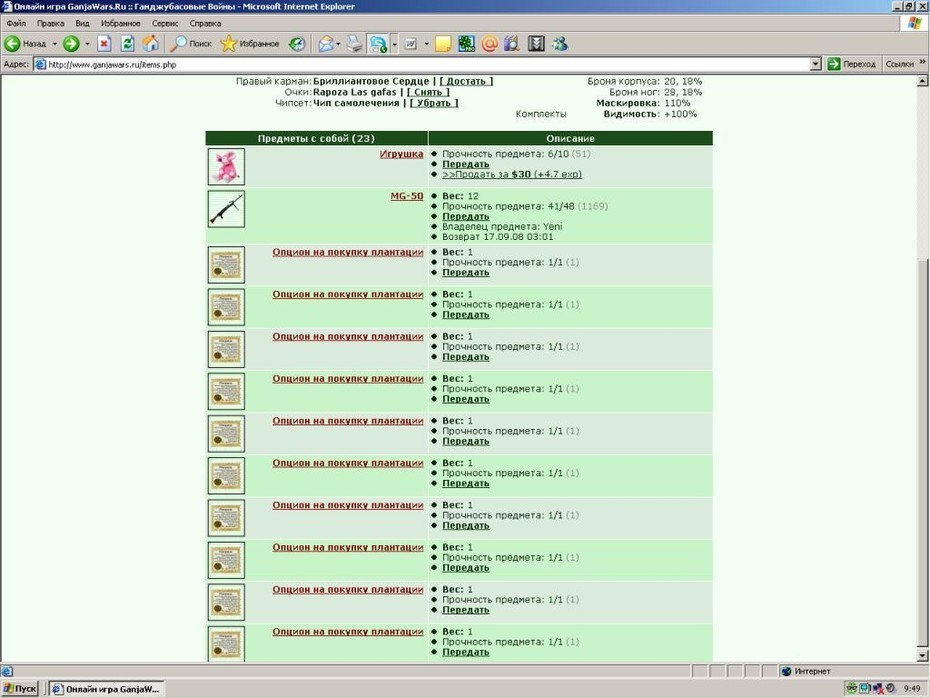Viewport: 930px width, 698px height.
Task: Click Передать in the Игрушка row
Action: click(x=466, y=164)
